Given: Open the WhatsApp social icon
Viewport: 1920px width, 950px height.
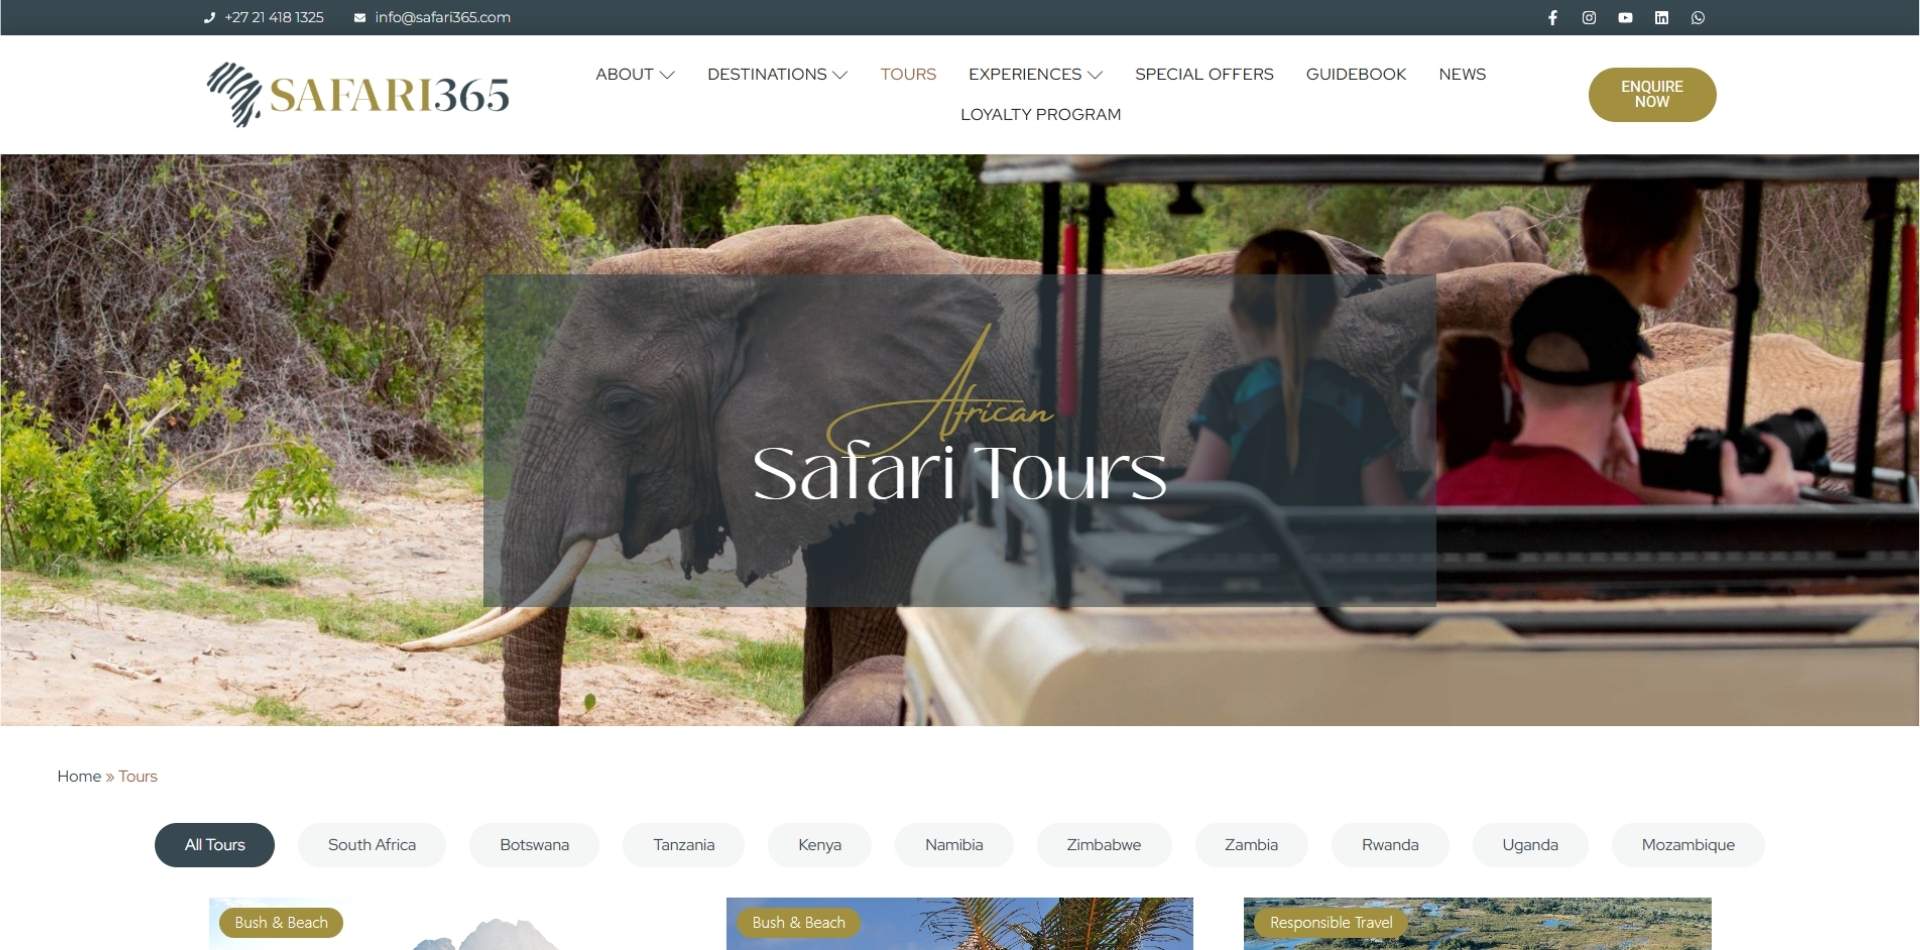Looking at the screenshot, I should [x=1697, y=17].
